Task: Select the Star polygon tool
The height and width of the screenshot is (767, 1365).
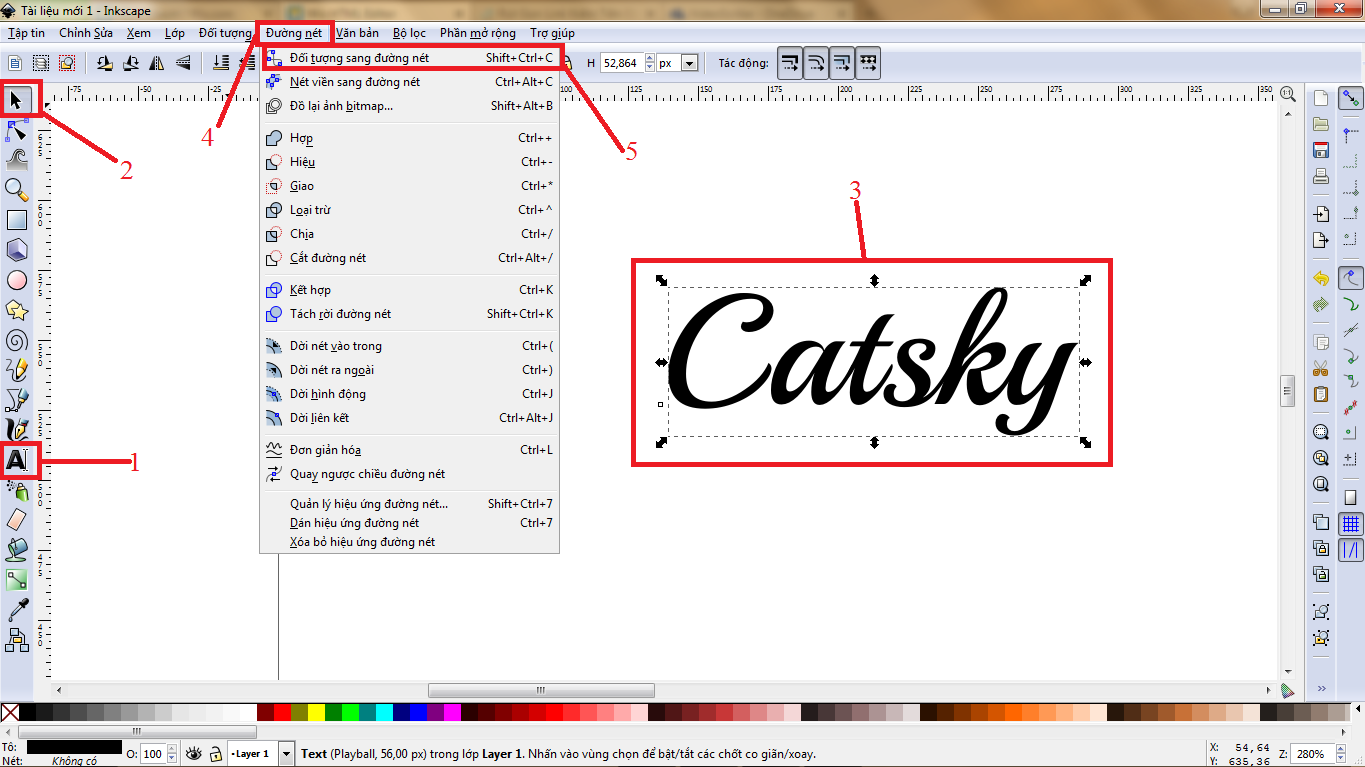Action: click(17, 309)
